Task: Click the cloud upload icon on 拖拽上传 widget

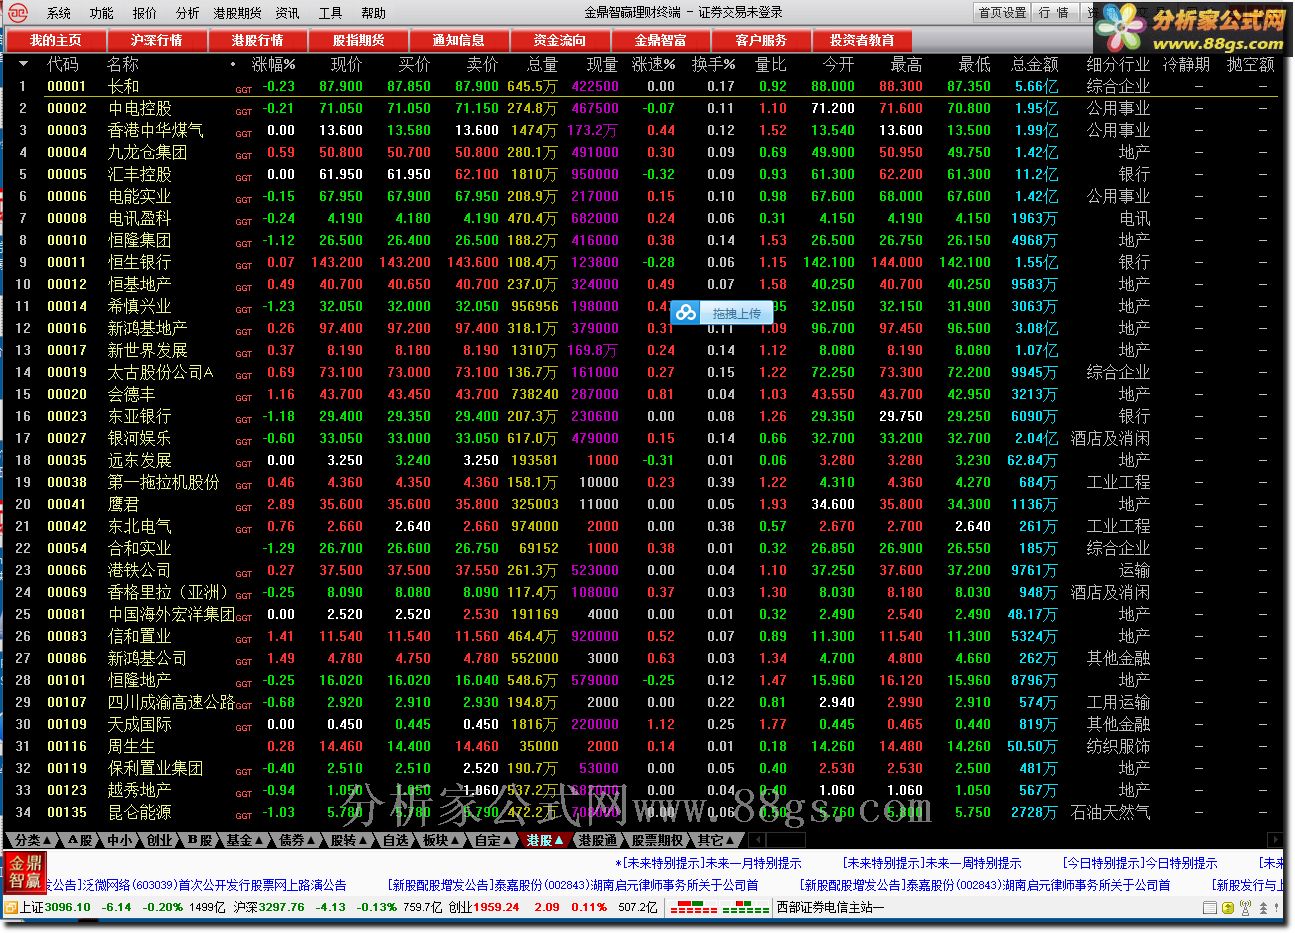Action: coord(685,313)
